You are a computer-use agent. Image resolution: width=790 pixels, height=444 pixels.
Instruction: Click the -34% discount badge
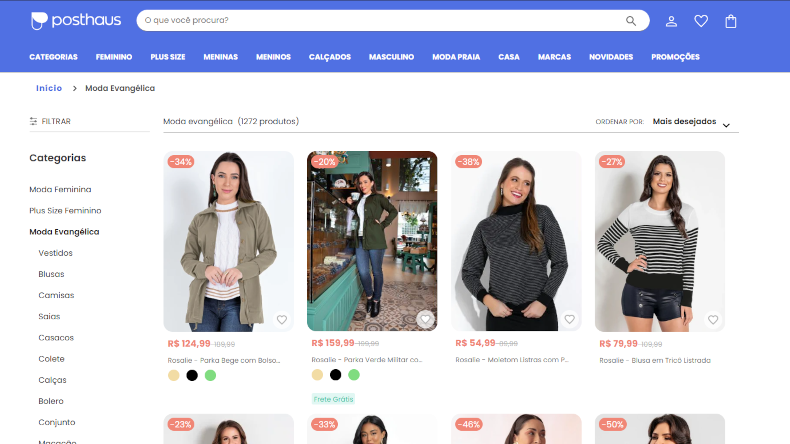click(180, 162)
